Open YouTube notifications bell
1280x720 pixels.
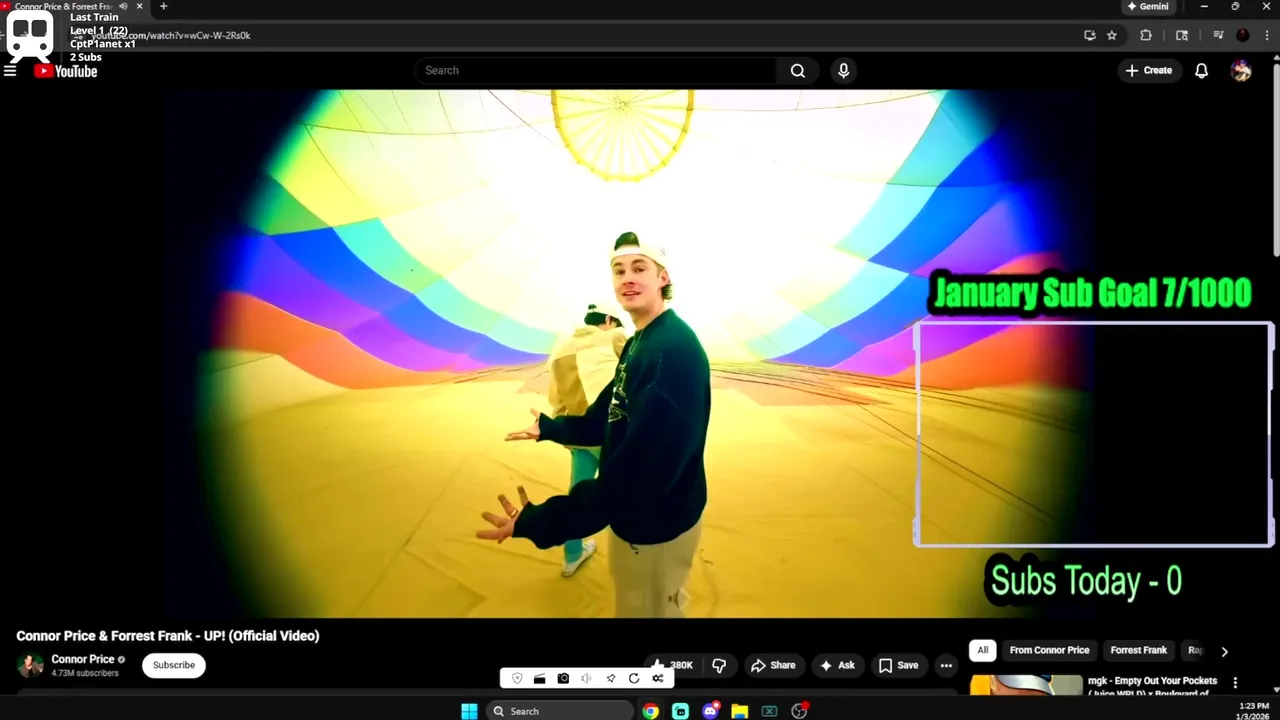[1201, 71]
